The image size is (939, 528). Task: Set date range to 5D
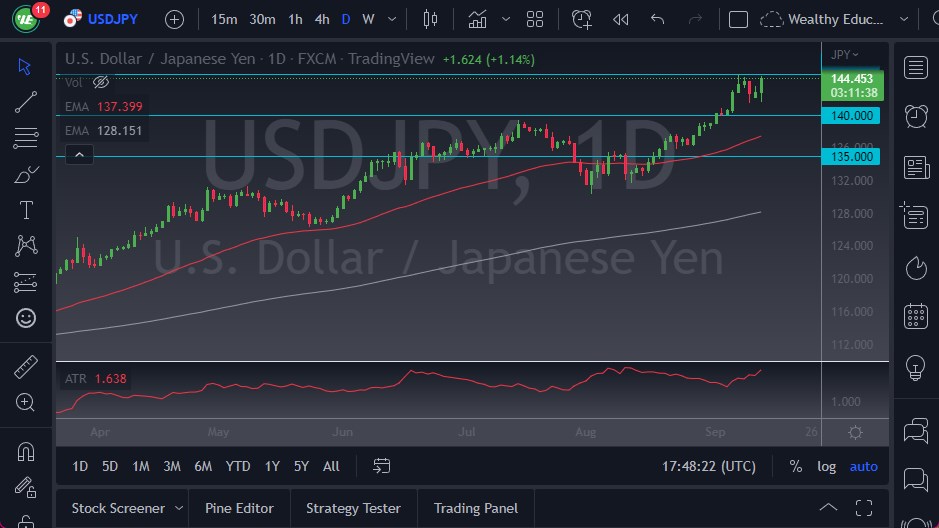(x=110, y=466)
